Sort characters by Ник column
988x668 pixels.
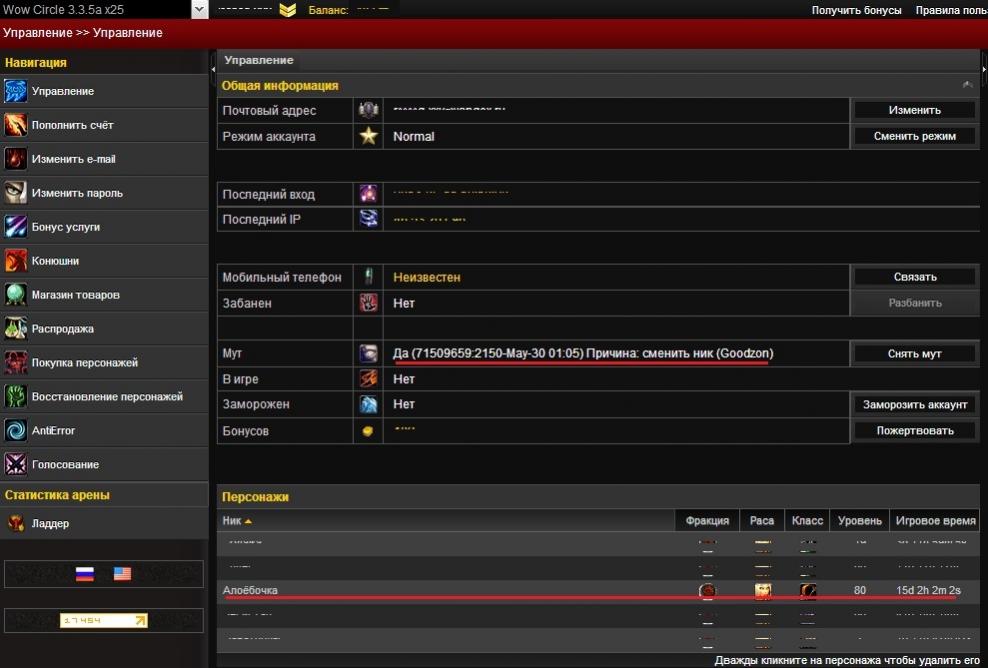coord(236,521)
